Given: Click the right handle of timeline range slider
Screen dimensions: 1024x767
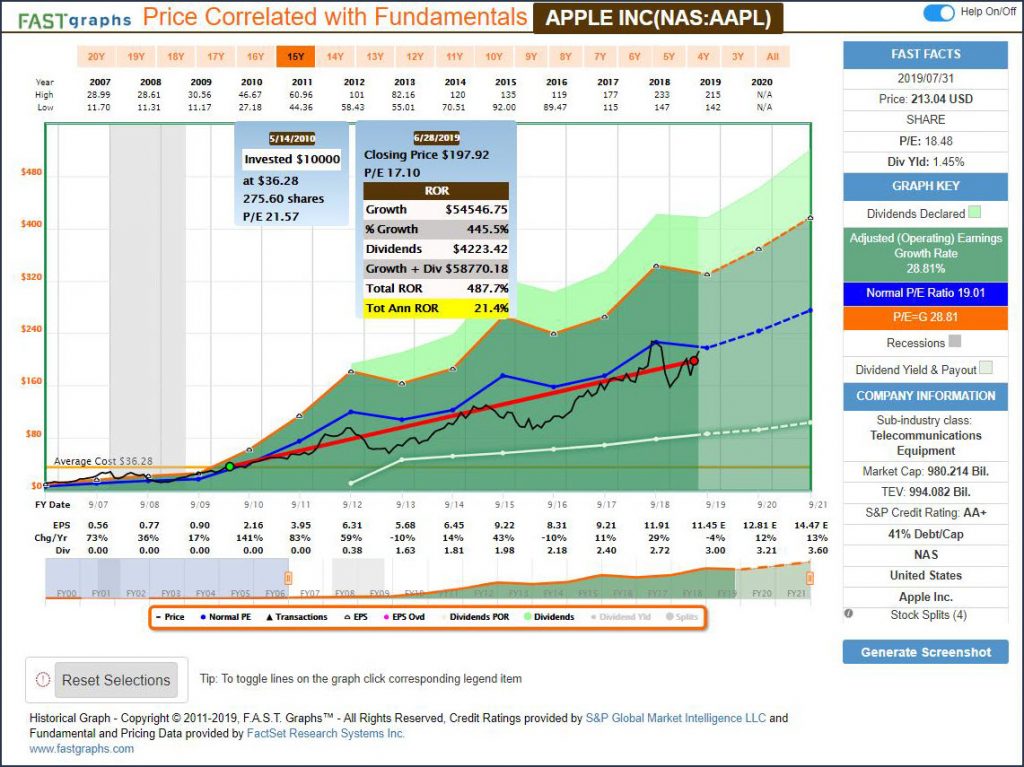Looking at the screenshot, I should point(810,578).
